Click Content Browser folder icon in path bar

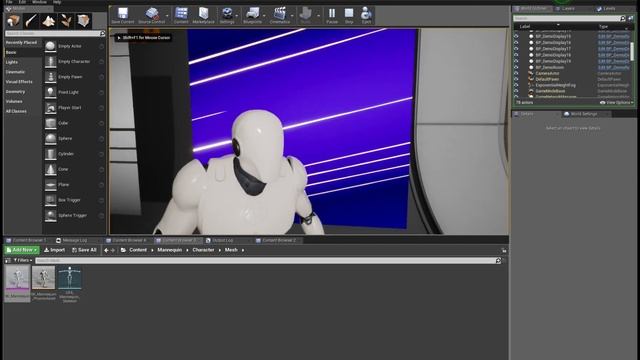(x=123, y=250)
